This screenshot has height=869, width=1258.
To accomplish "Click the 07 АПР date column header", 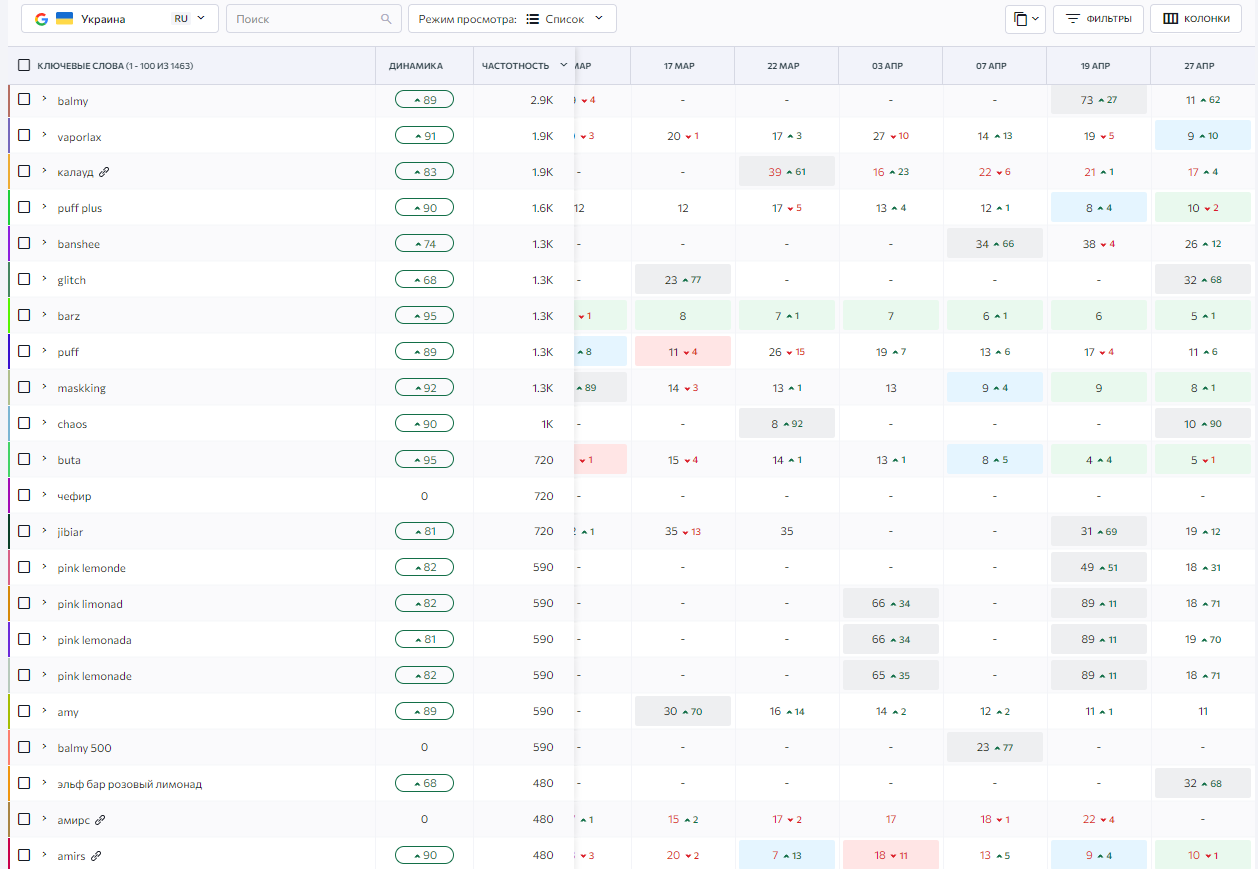I will [x=991, y=66].
